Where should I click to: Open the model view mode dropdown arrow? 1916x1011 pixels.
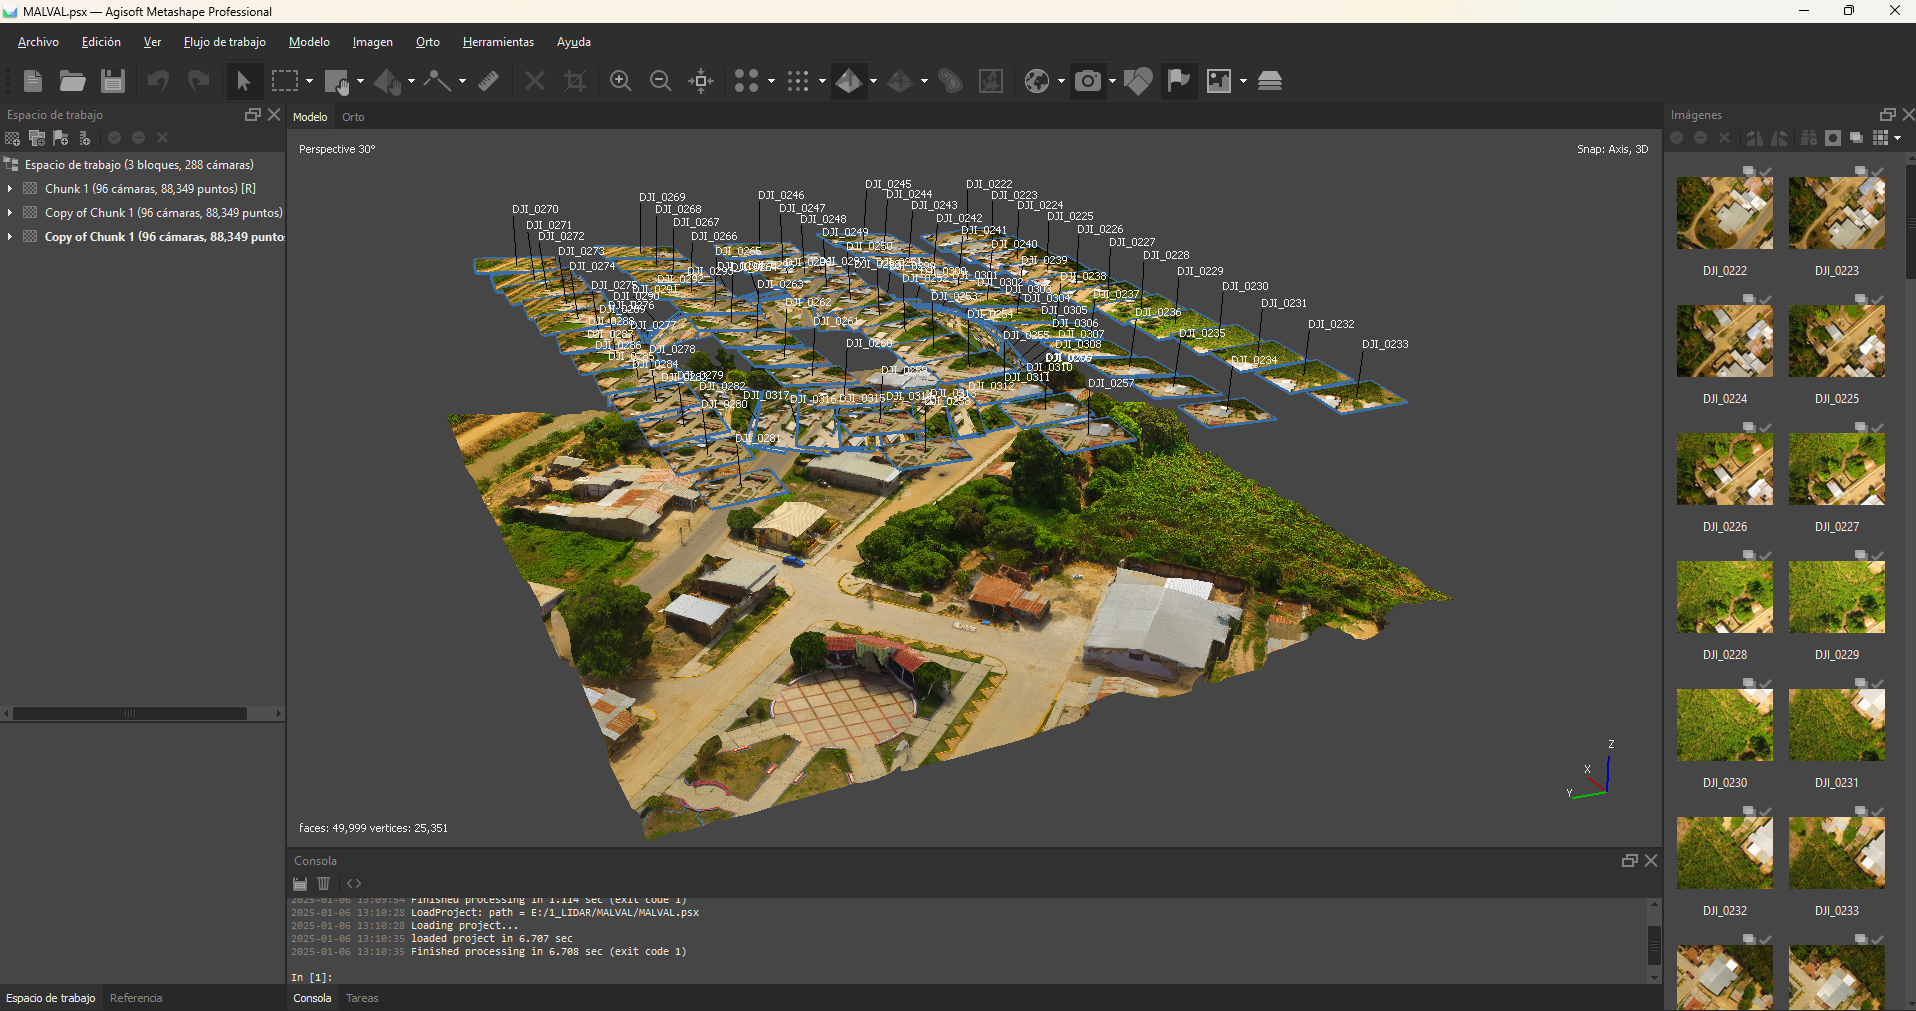[x=873, y=81]
